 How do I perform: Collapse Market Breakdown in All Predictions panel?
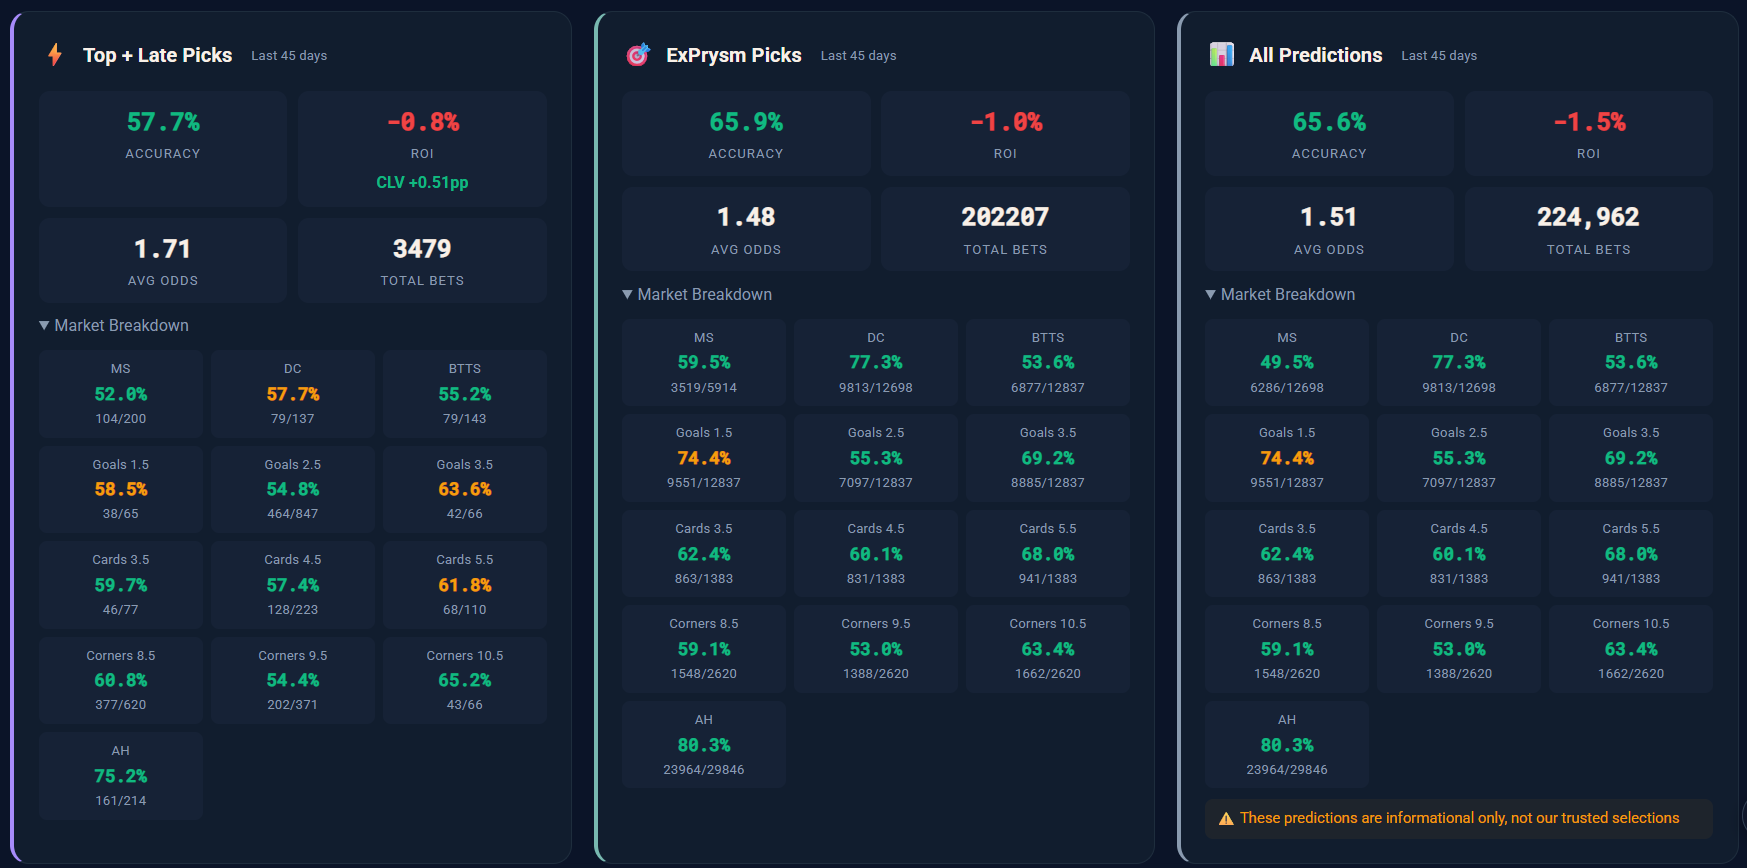(x=1279, y=295)
